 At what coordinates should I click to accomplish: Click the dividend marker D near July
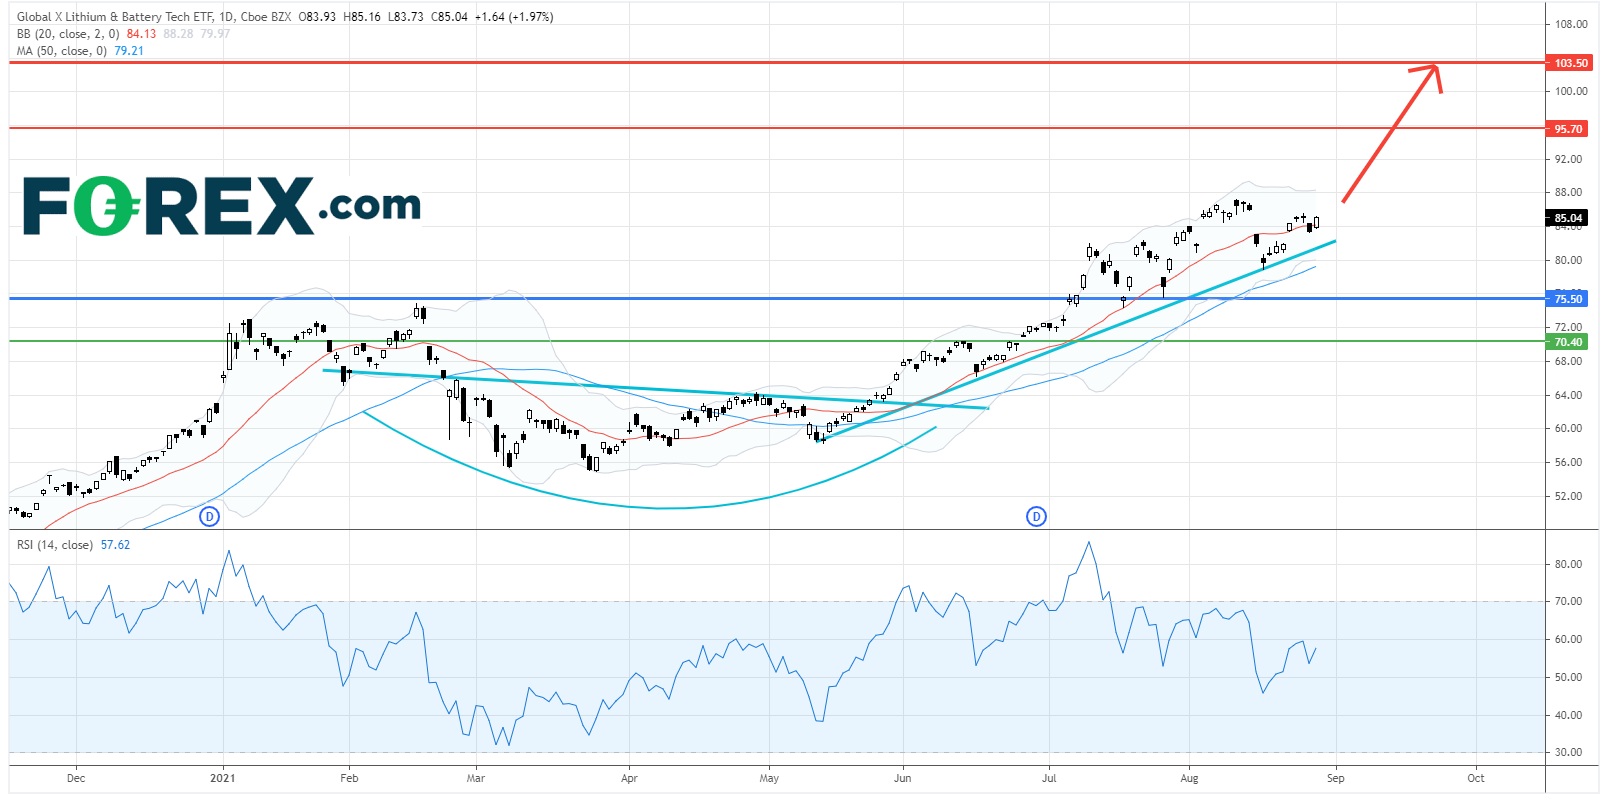[1036, 516]
